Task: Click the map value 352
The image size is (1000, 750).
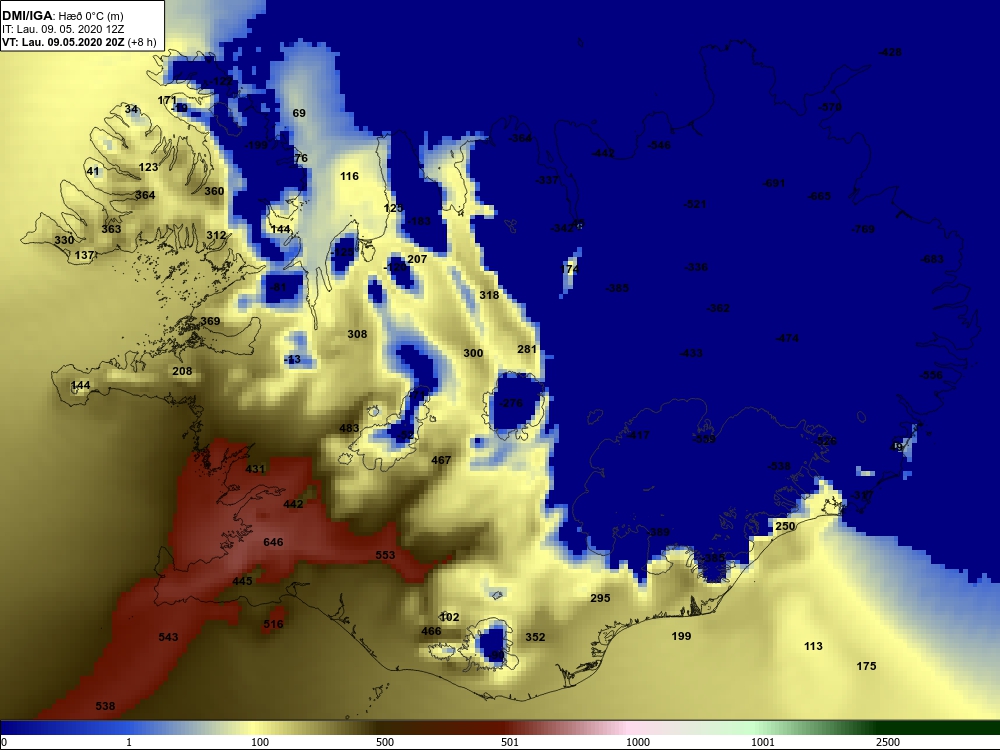Action: pos(535,637)
